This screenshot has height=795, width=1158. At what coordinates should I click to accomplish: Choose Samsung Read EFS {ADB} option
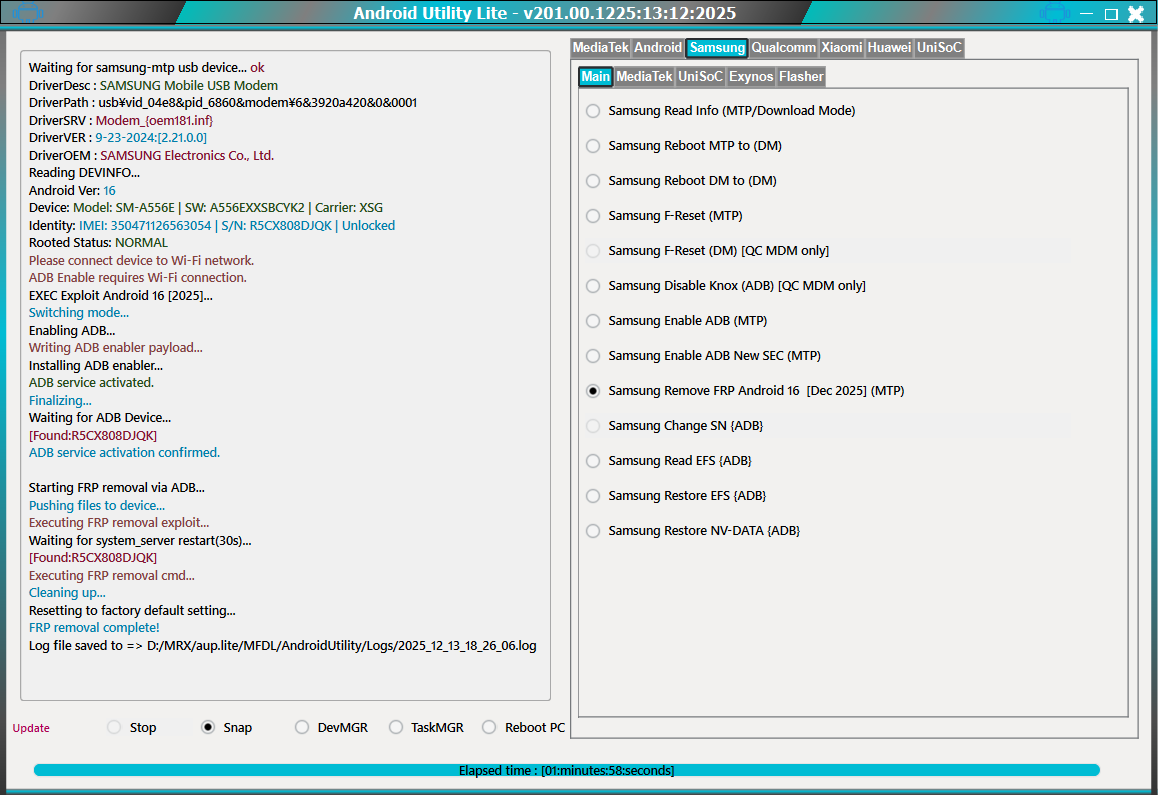[593, 461]
